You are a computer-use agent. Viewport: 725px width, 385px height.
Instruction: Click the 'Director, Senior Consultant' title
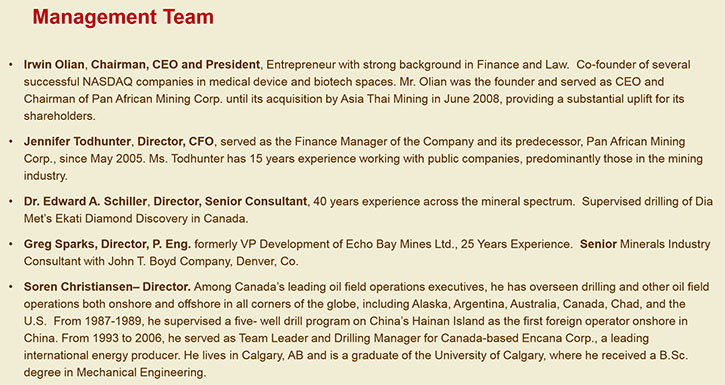pyautogui.click(x=230, y=202)
